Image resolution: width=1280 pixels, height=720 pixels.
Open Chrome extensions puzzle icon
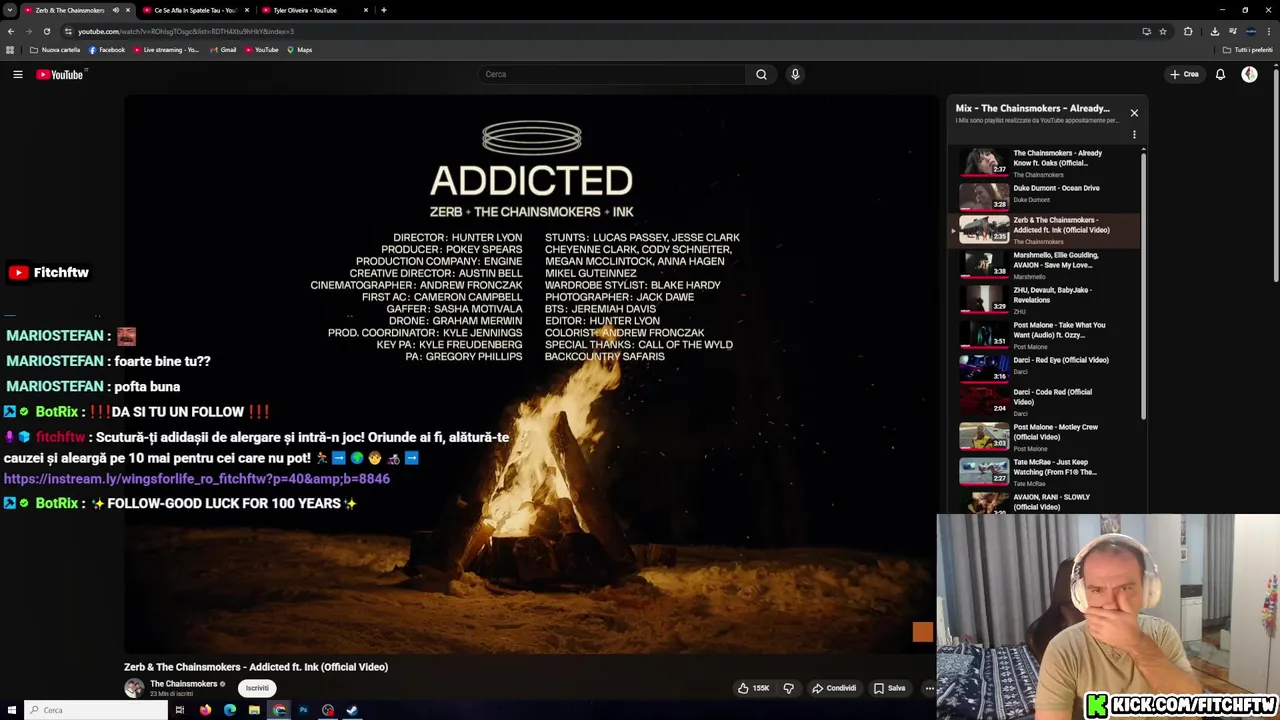pyautogui.click(x=1188, y=31)
